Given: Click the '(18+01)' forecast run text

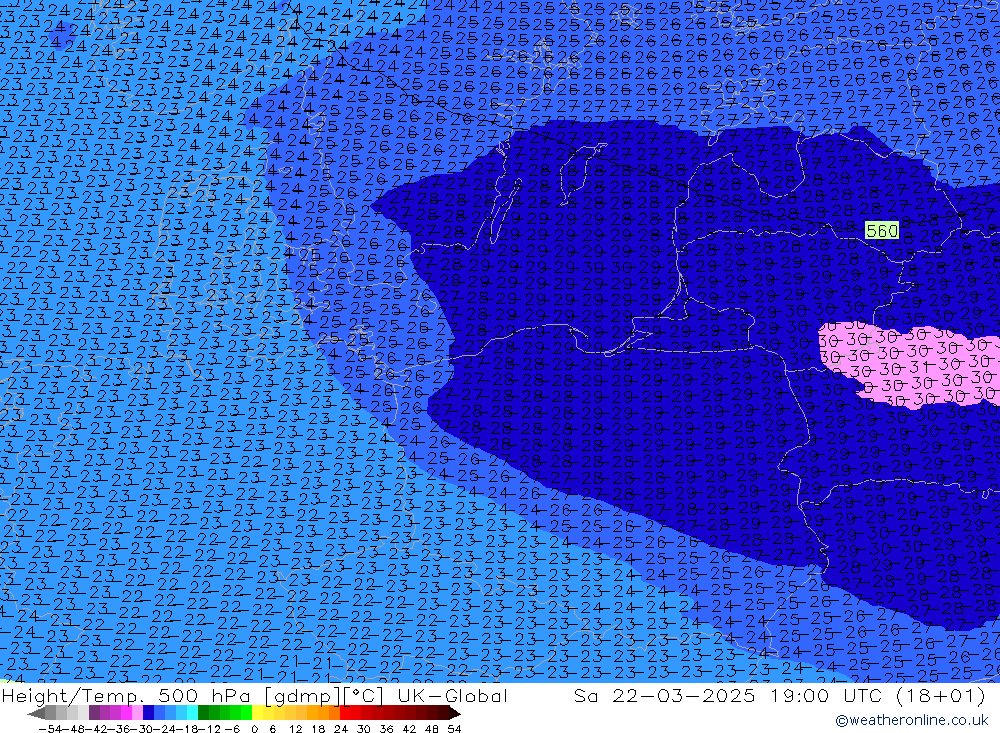Looking at the screenshot, I should click(x=941, y=696).
